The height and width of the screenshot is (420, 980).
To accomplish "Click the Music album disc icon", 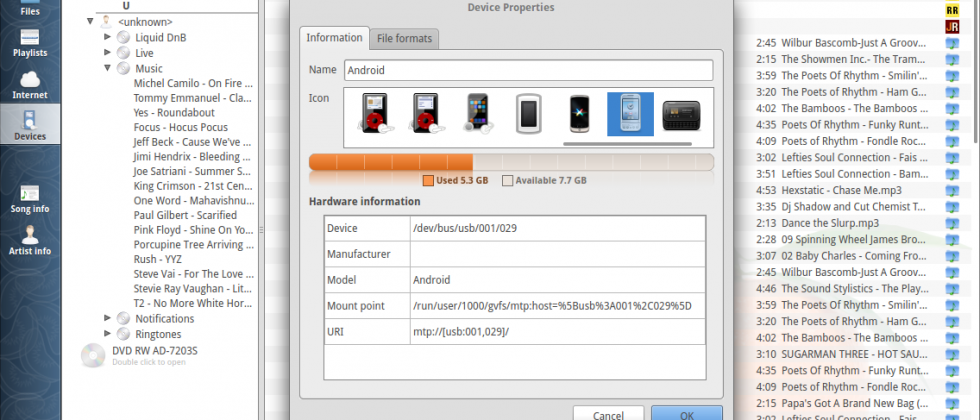I will point(124,69).
